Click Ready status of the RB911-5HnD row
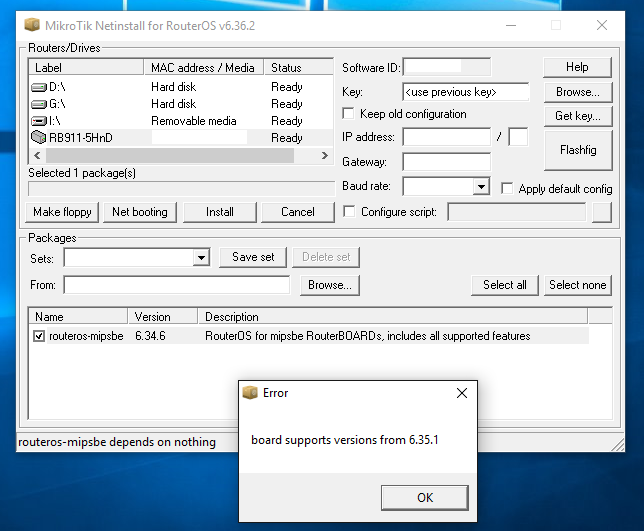Screen dimensions: 644x531 287,138
